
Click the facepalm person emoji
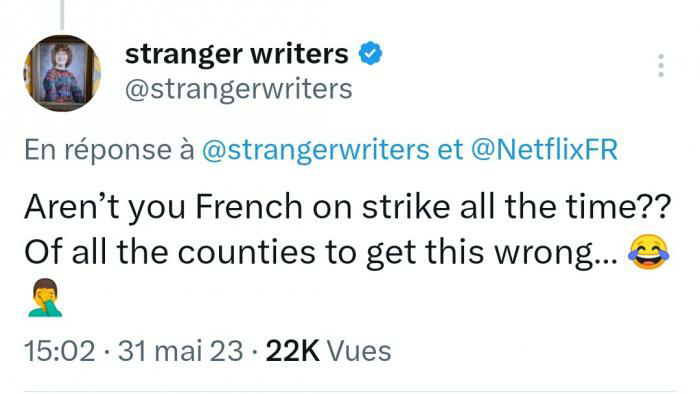point(45,298)
